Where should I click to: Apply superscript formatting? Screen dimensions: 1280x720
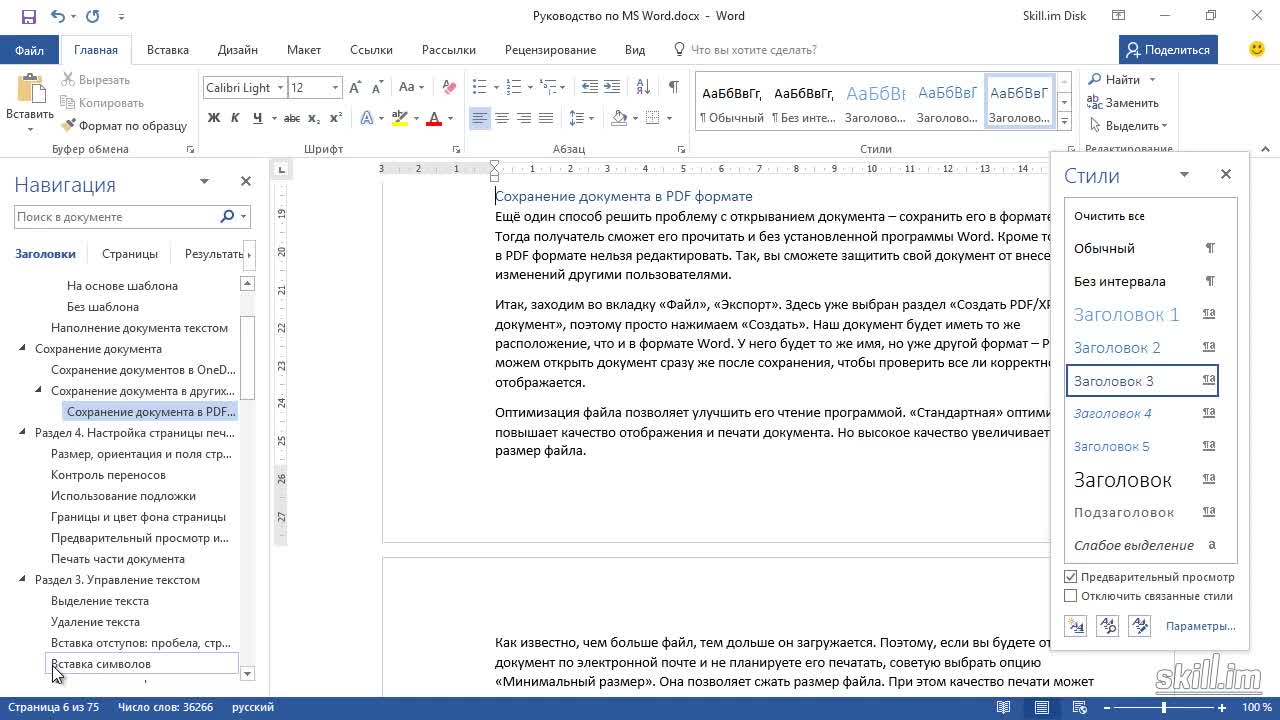pos(336,118)
